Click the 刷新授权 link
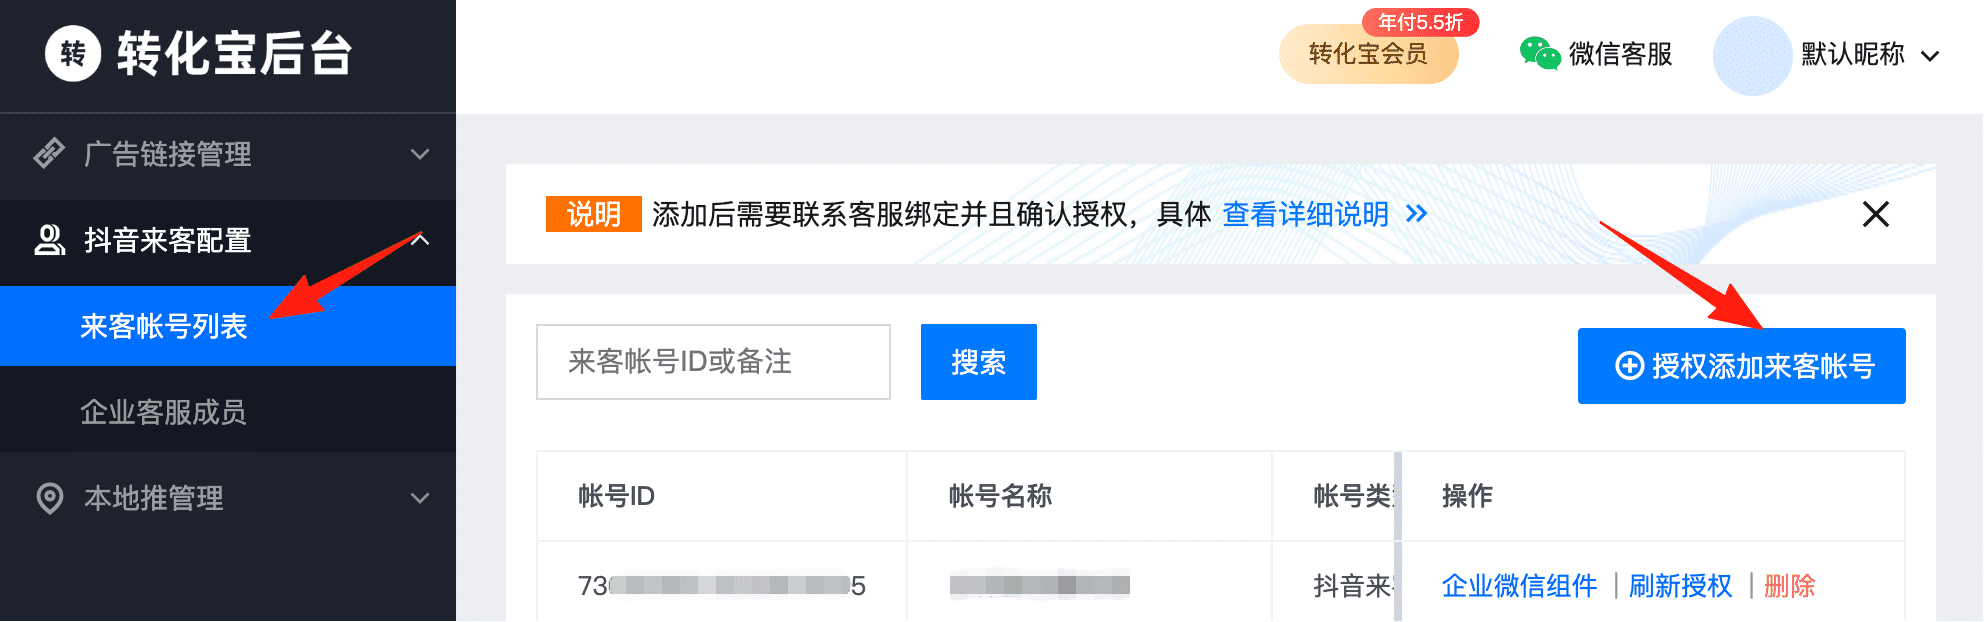The height and width of the screenshot is (622, 1984). tap(1680, 586)
